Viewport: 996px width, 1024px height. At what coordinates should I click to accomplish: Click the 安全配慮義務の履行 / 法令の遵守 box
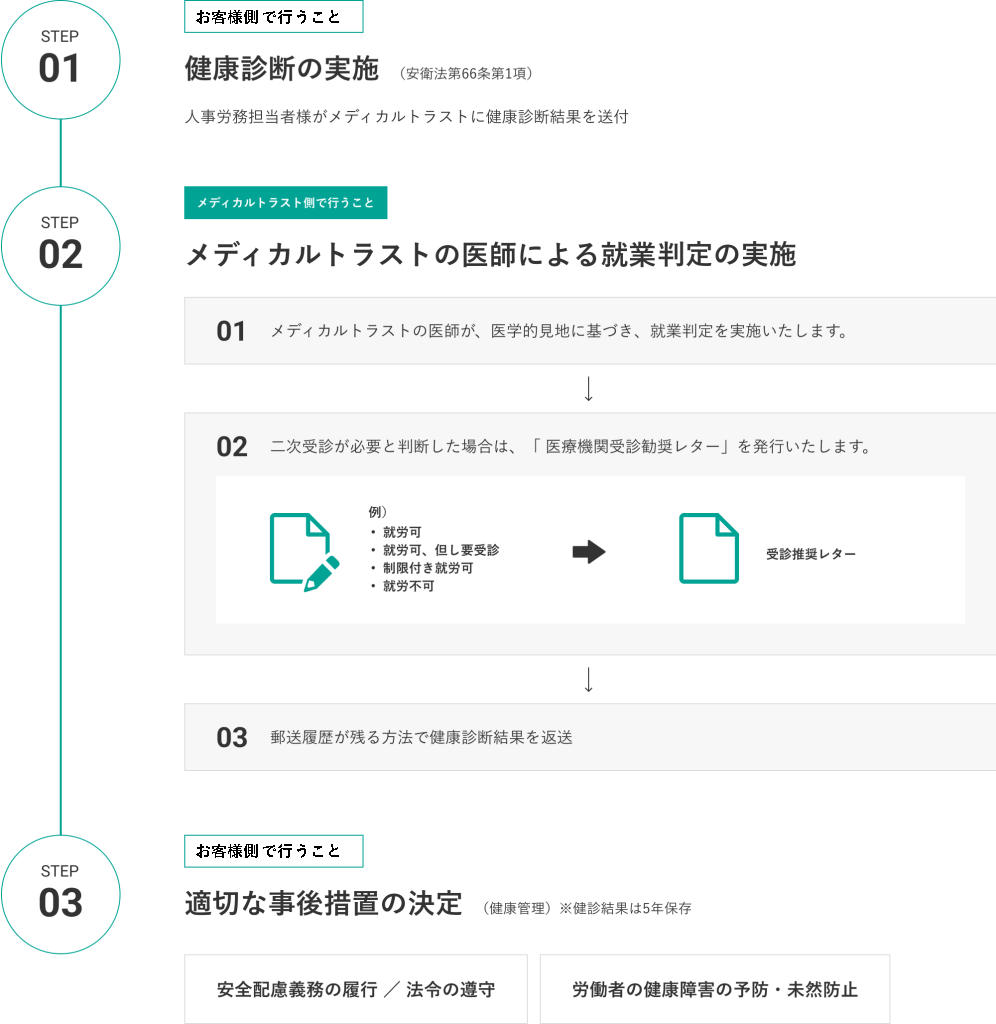click(x=356, y=989)
